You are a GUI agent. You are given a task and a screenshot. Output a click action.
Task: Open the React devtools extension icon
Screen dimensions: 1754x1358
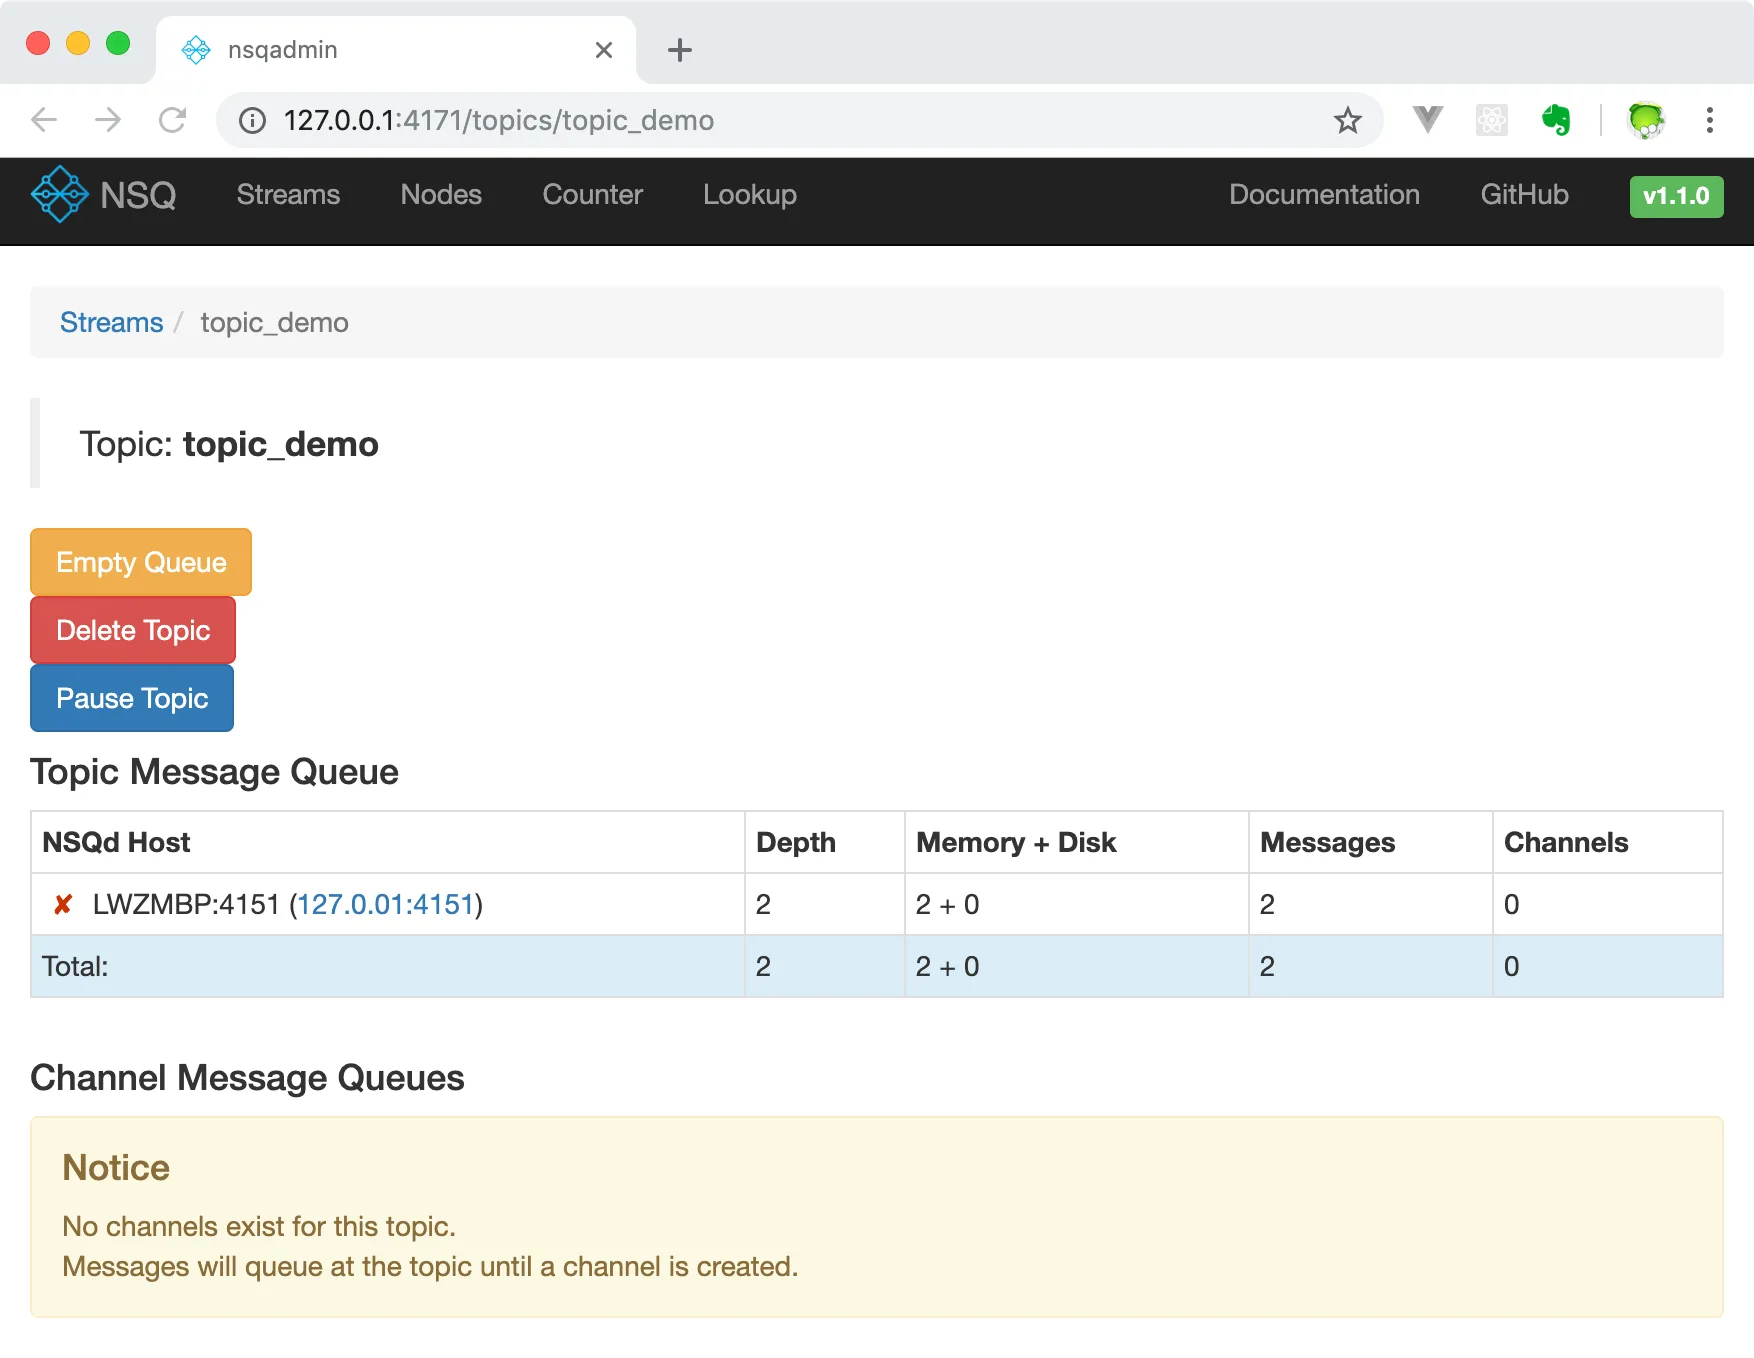tap(1491, 121)
